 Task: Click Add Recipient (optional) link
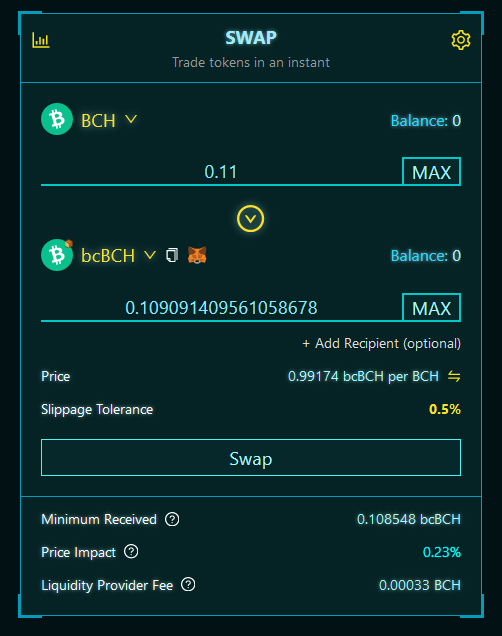pyautogui.click(x=382, y=344)
